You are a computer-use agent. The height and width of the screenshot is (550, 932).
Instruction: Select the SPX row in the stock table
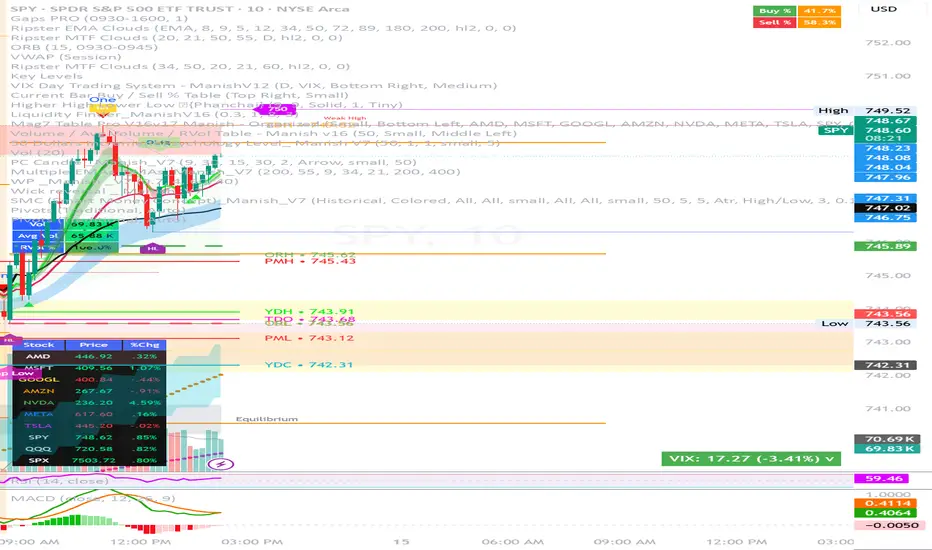(89, 460)
